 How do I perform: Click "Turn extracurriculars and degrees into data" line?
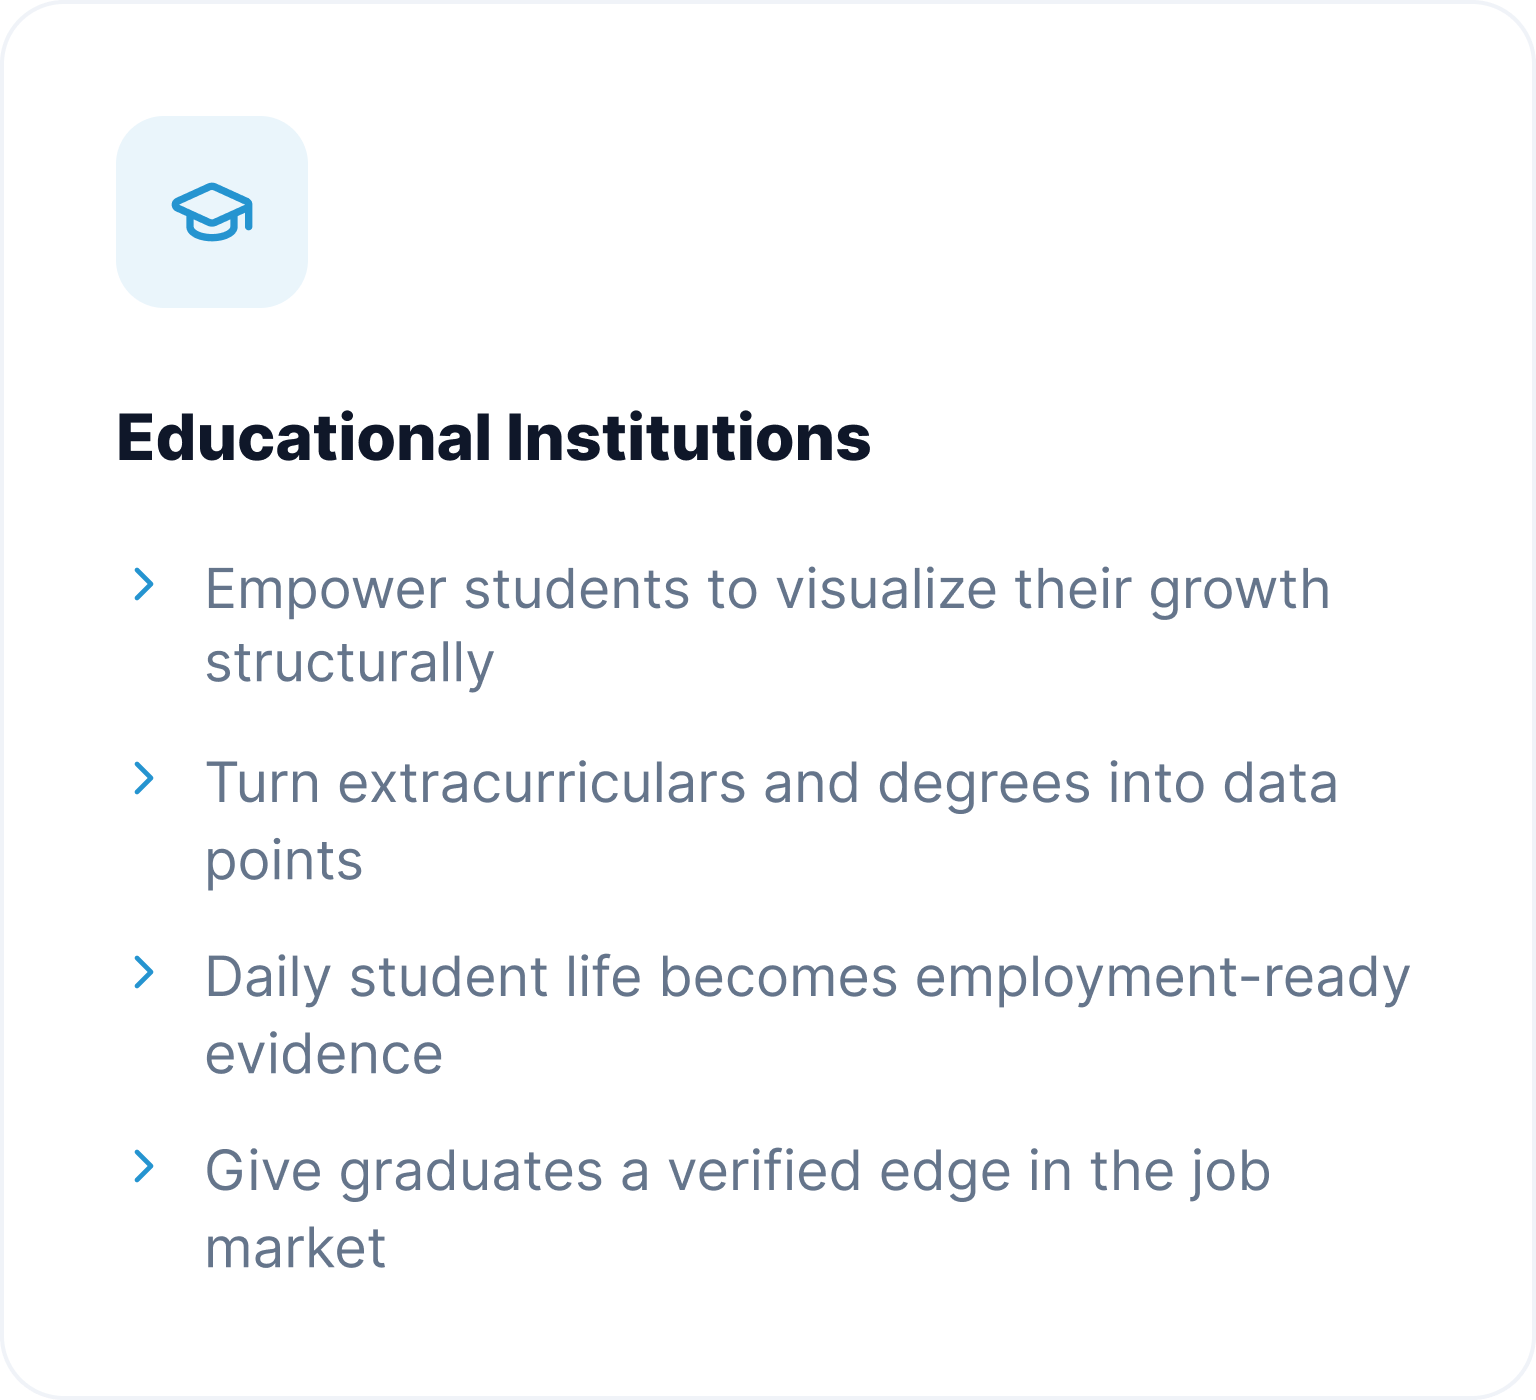[772, 783]
